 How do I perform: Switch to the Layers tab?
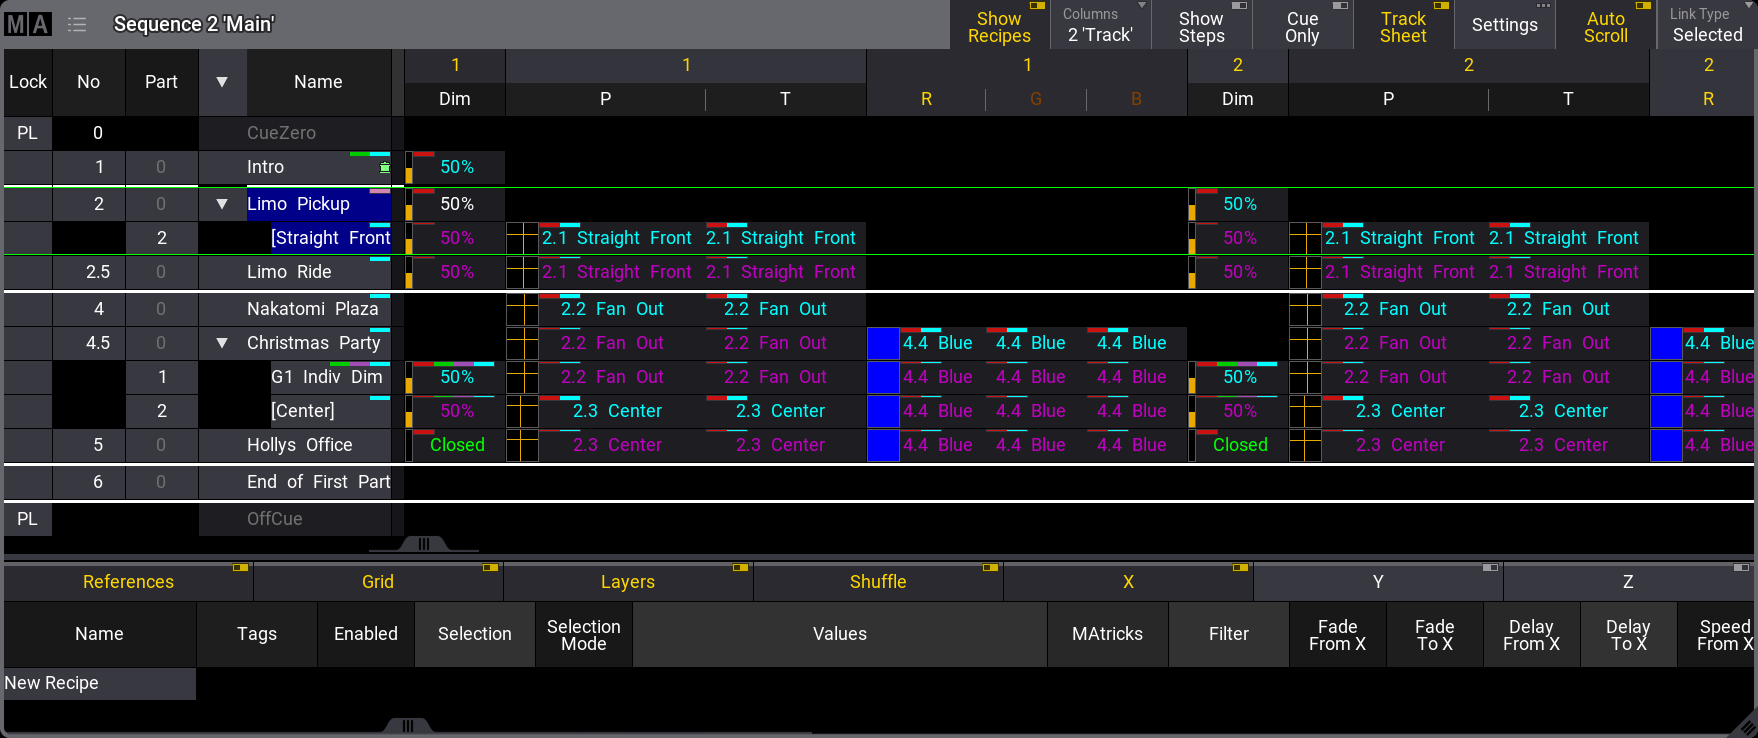click(628, 582)
